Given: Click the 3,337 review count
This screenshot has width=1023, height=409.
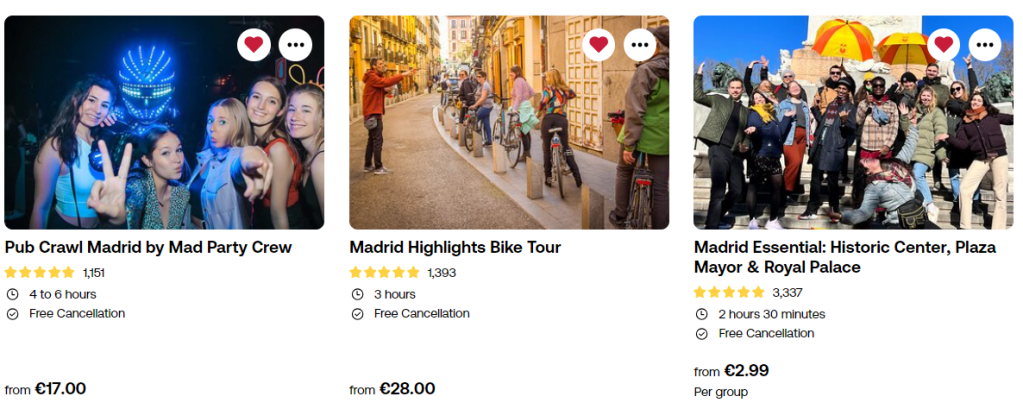Looking at the screenshot, I should click(x=788, y=292).
